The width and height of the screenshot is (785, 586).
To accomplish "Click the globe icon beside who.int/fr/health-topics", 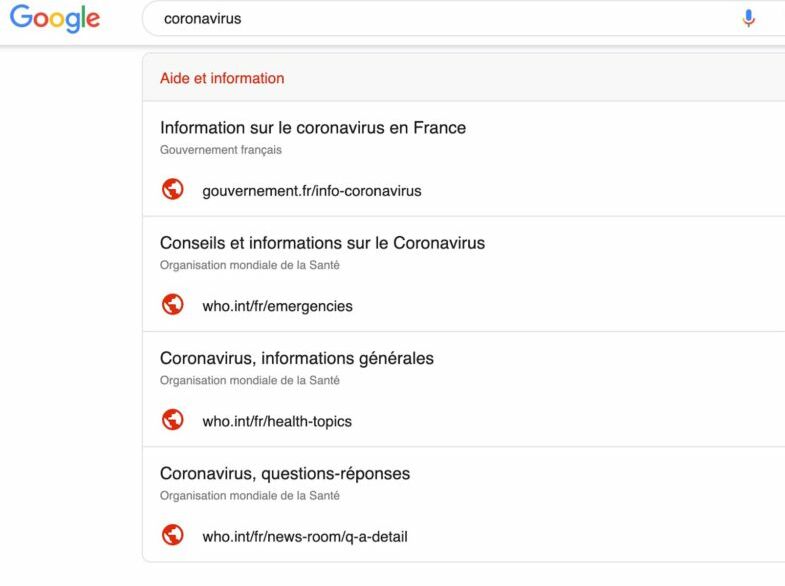I will pyautogui.click(x=173, y=419).
